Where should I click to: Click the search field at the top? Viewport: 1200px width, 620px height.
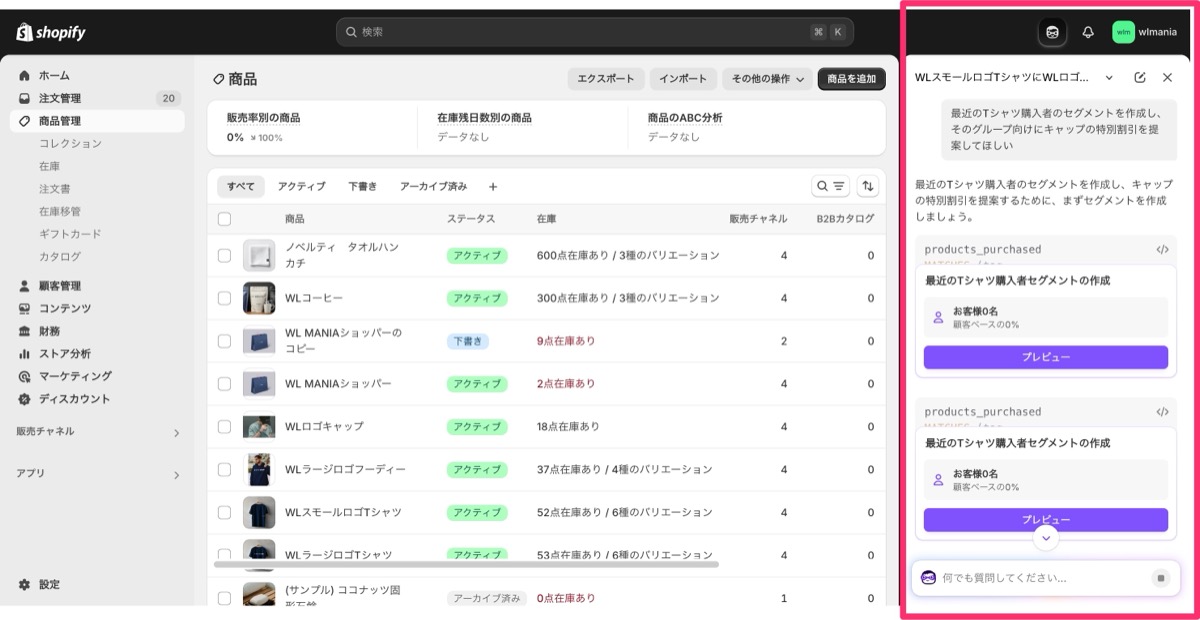pyautogui.click(x=595, y=32)
